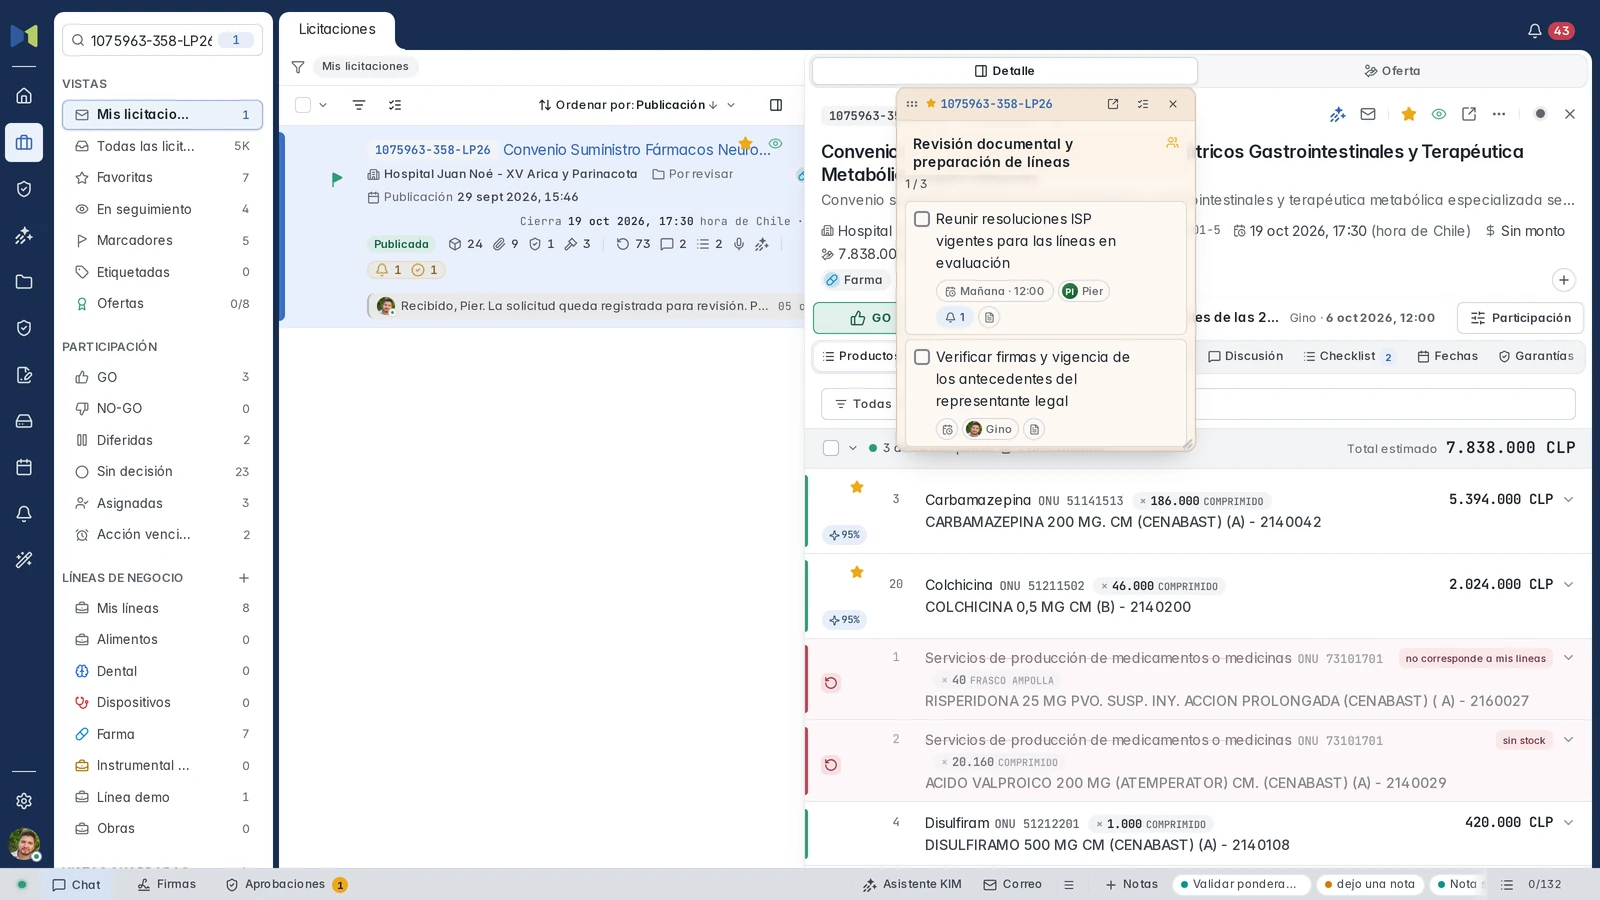The width and height of the screenshot is (1600, 900).
Task: Open Asistente KIM in bottom bar
Action: coord(912,885)
